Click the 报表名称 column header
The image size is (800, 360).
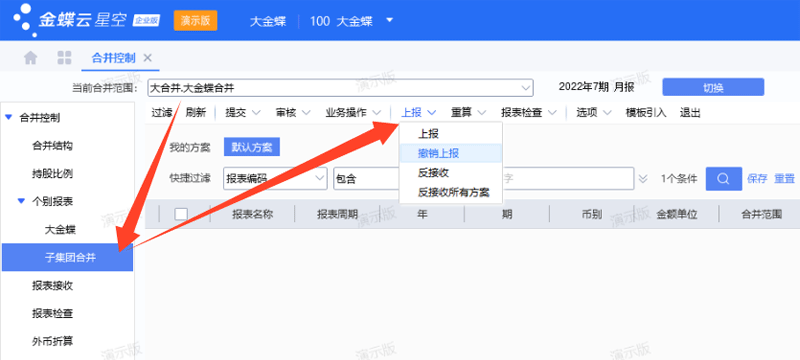click(253, 214)
